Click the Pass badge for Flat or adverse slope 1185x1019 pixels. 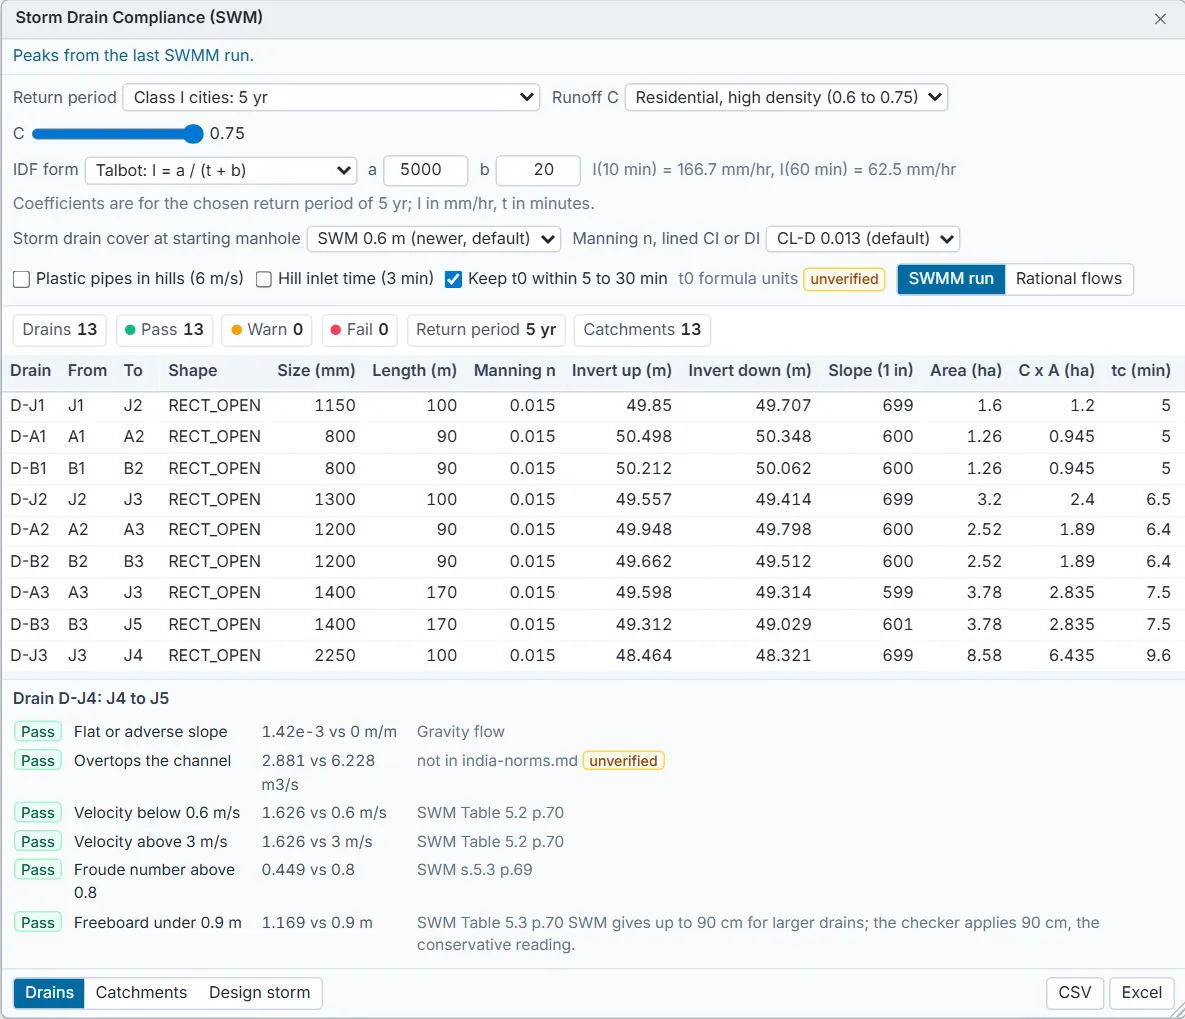click(38, 732)
